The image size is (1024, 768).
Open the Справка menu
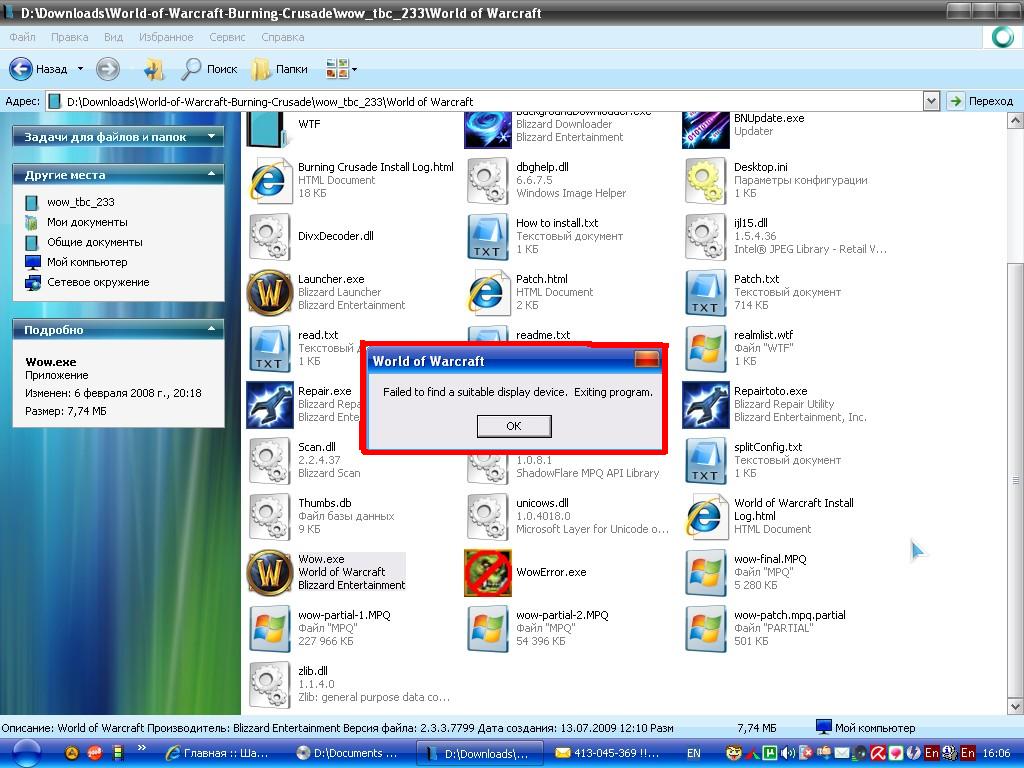click(283, 37)
